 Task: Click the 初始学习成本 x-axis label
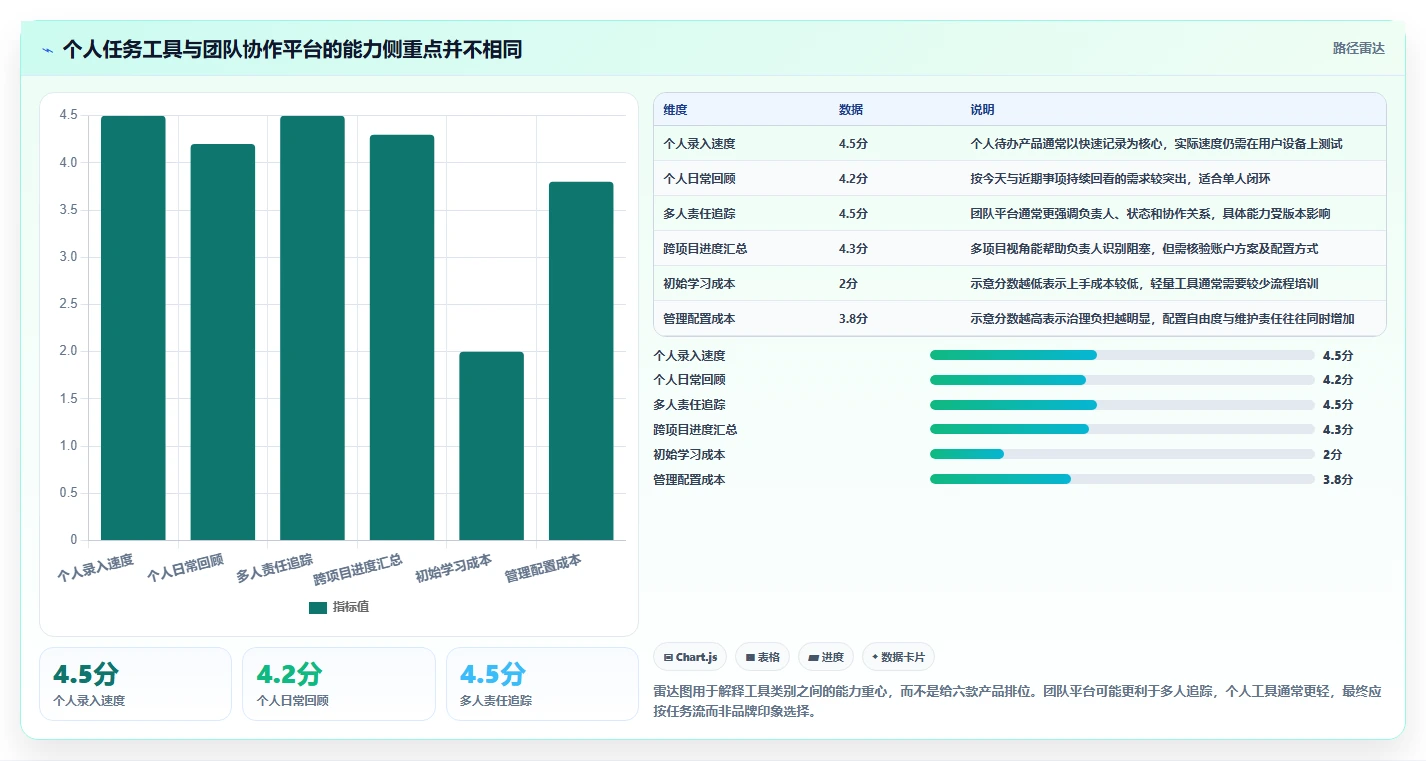tap(453, 567)
